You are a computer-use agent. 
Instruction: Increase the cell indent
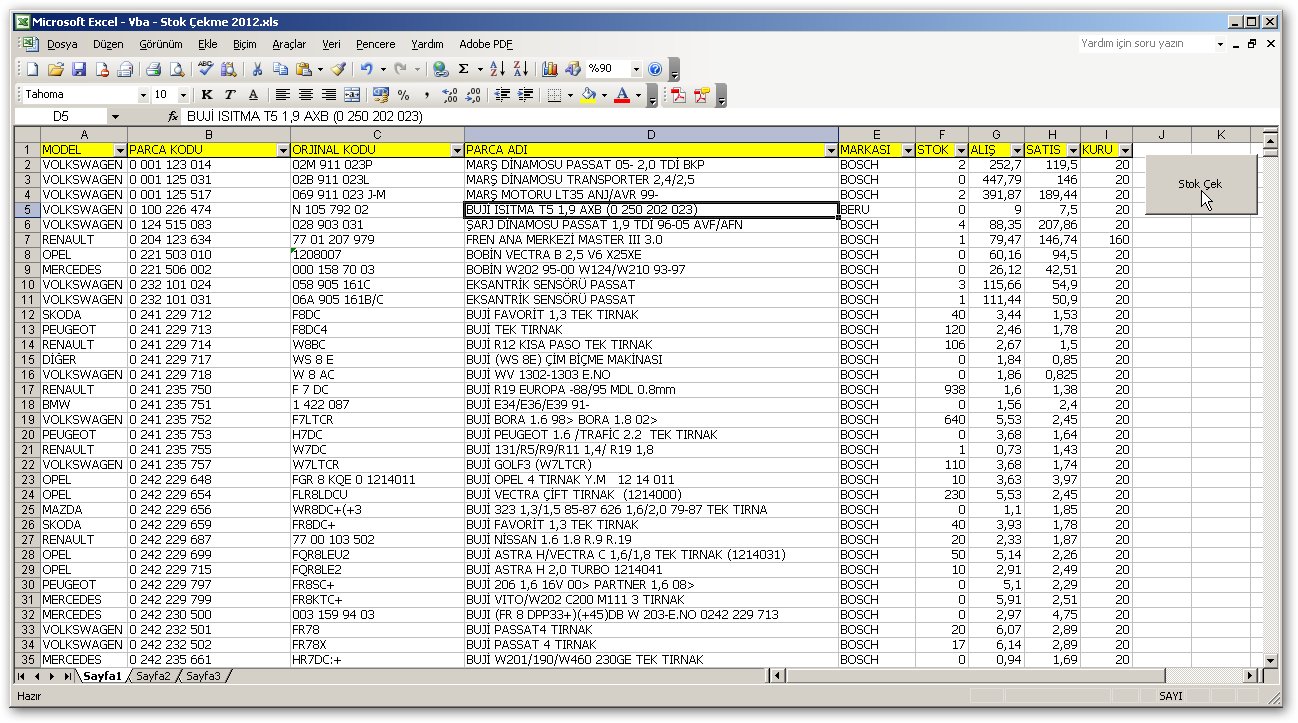[525, 95]
